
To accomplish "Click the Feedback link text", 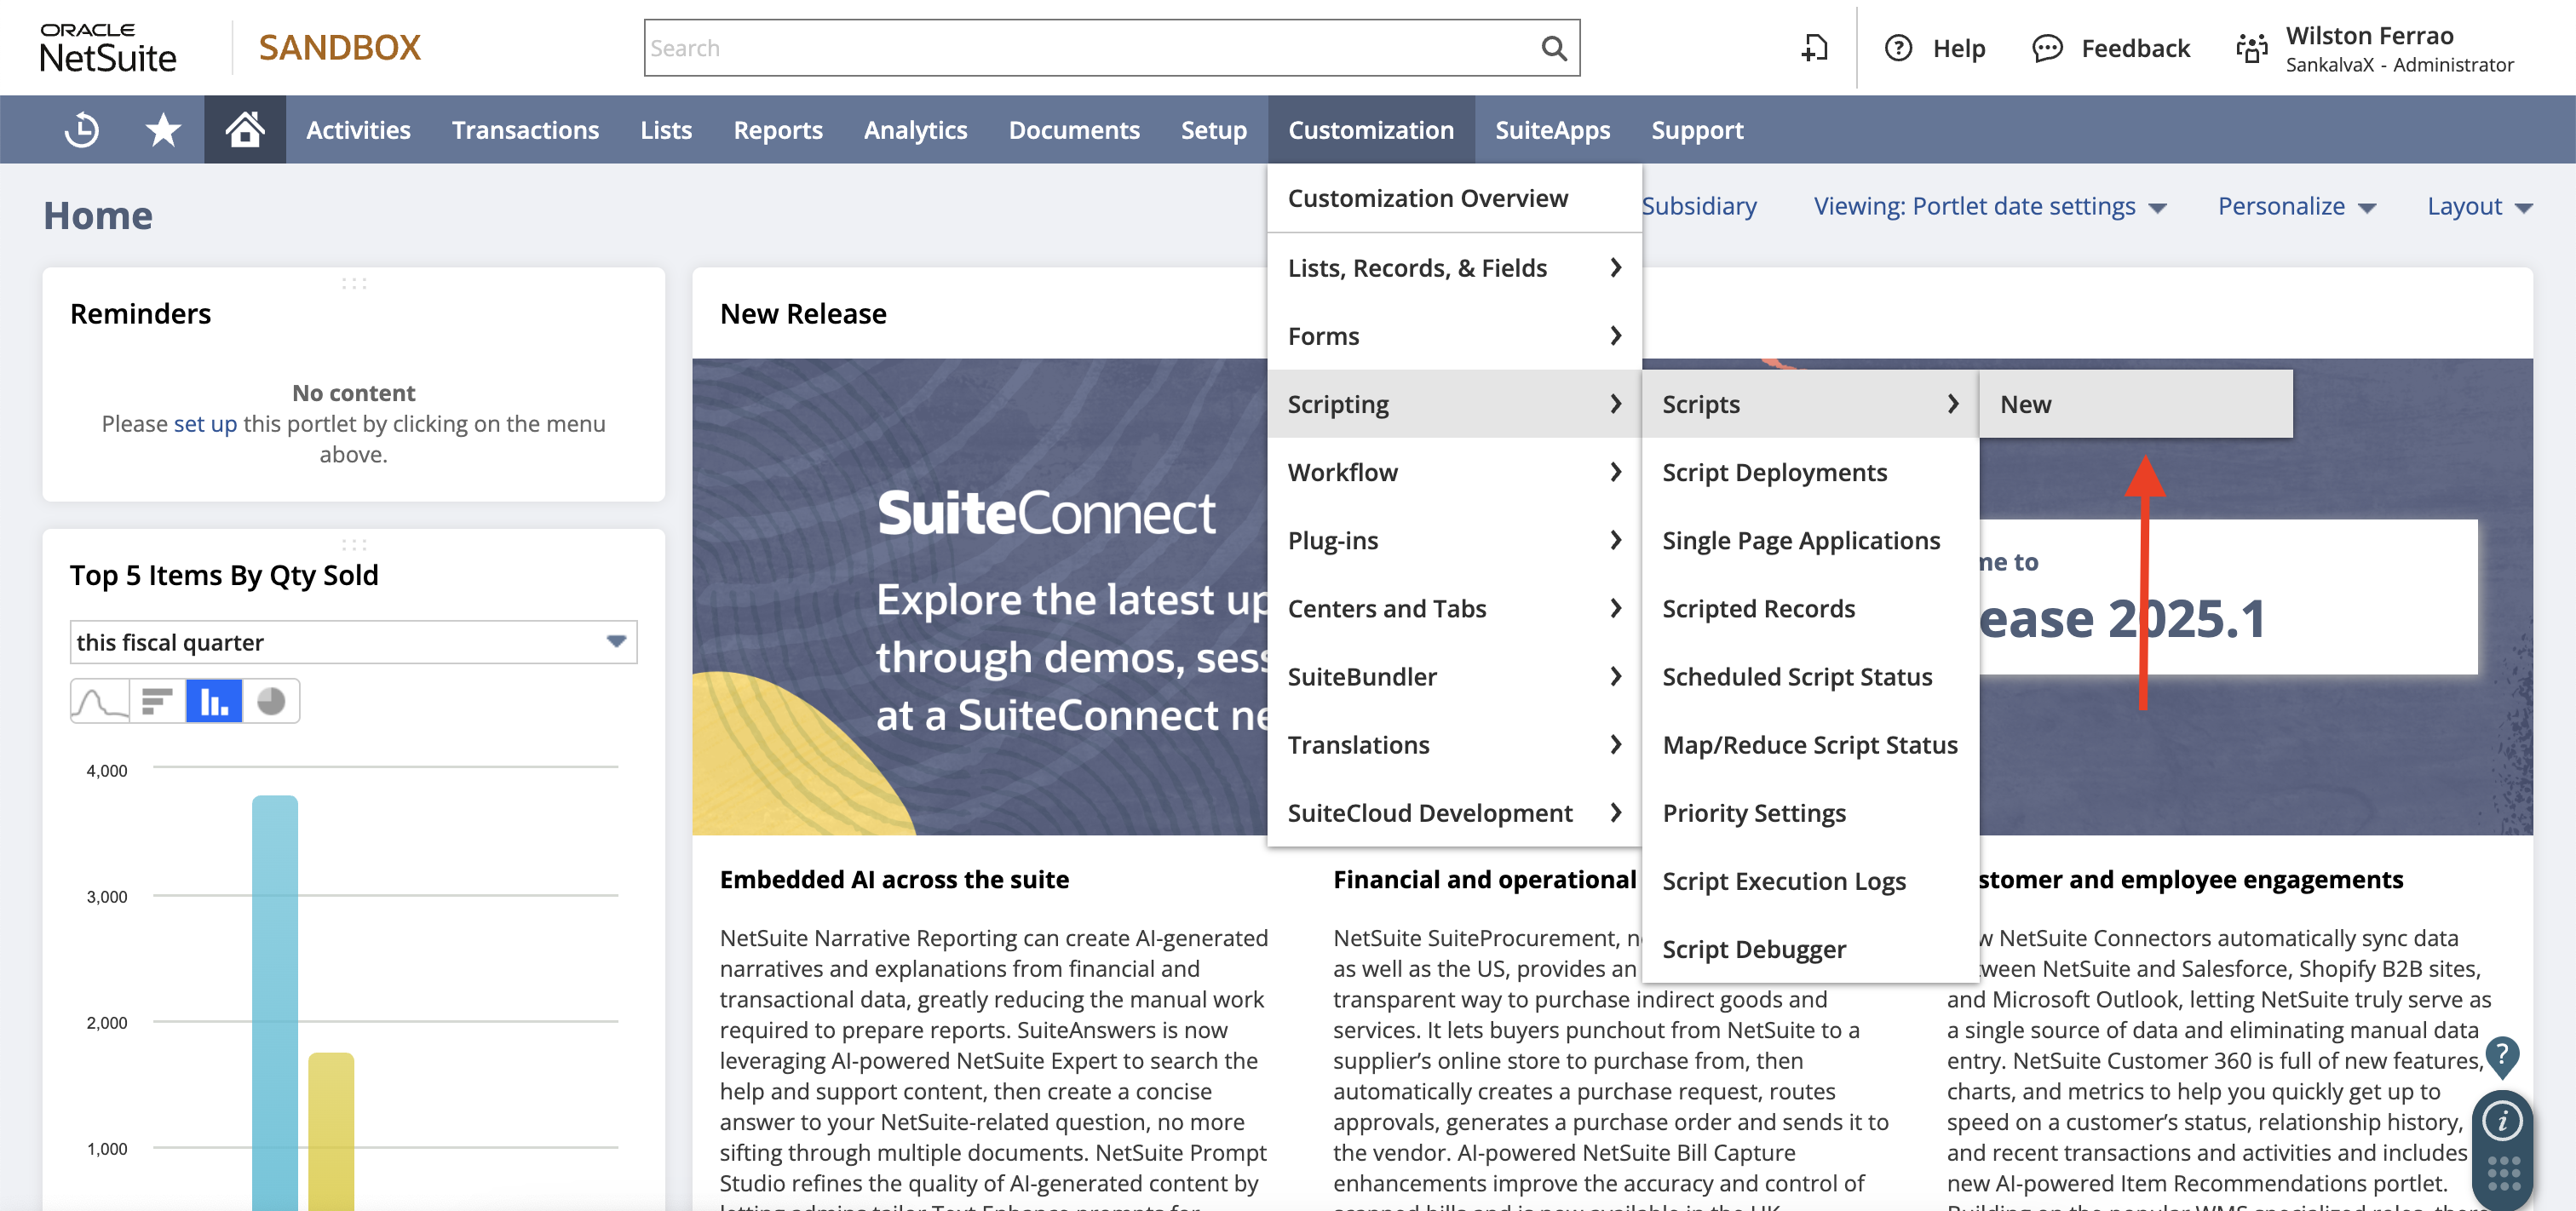I will [2135, 48].
